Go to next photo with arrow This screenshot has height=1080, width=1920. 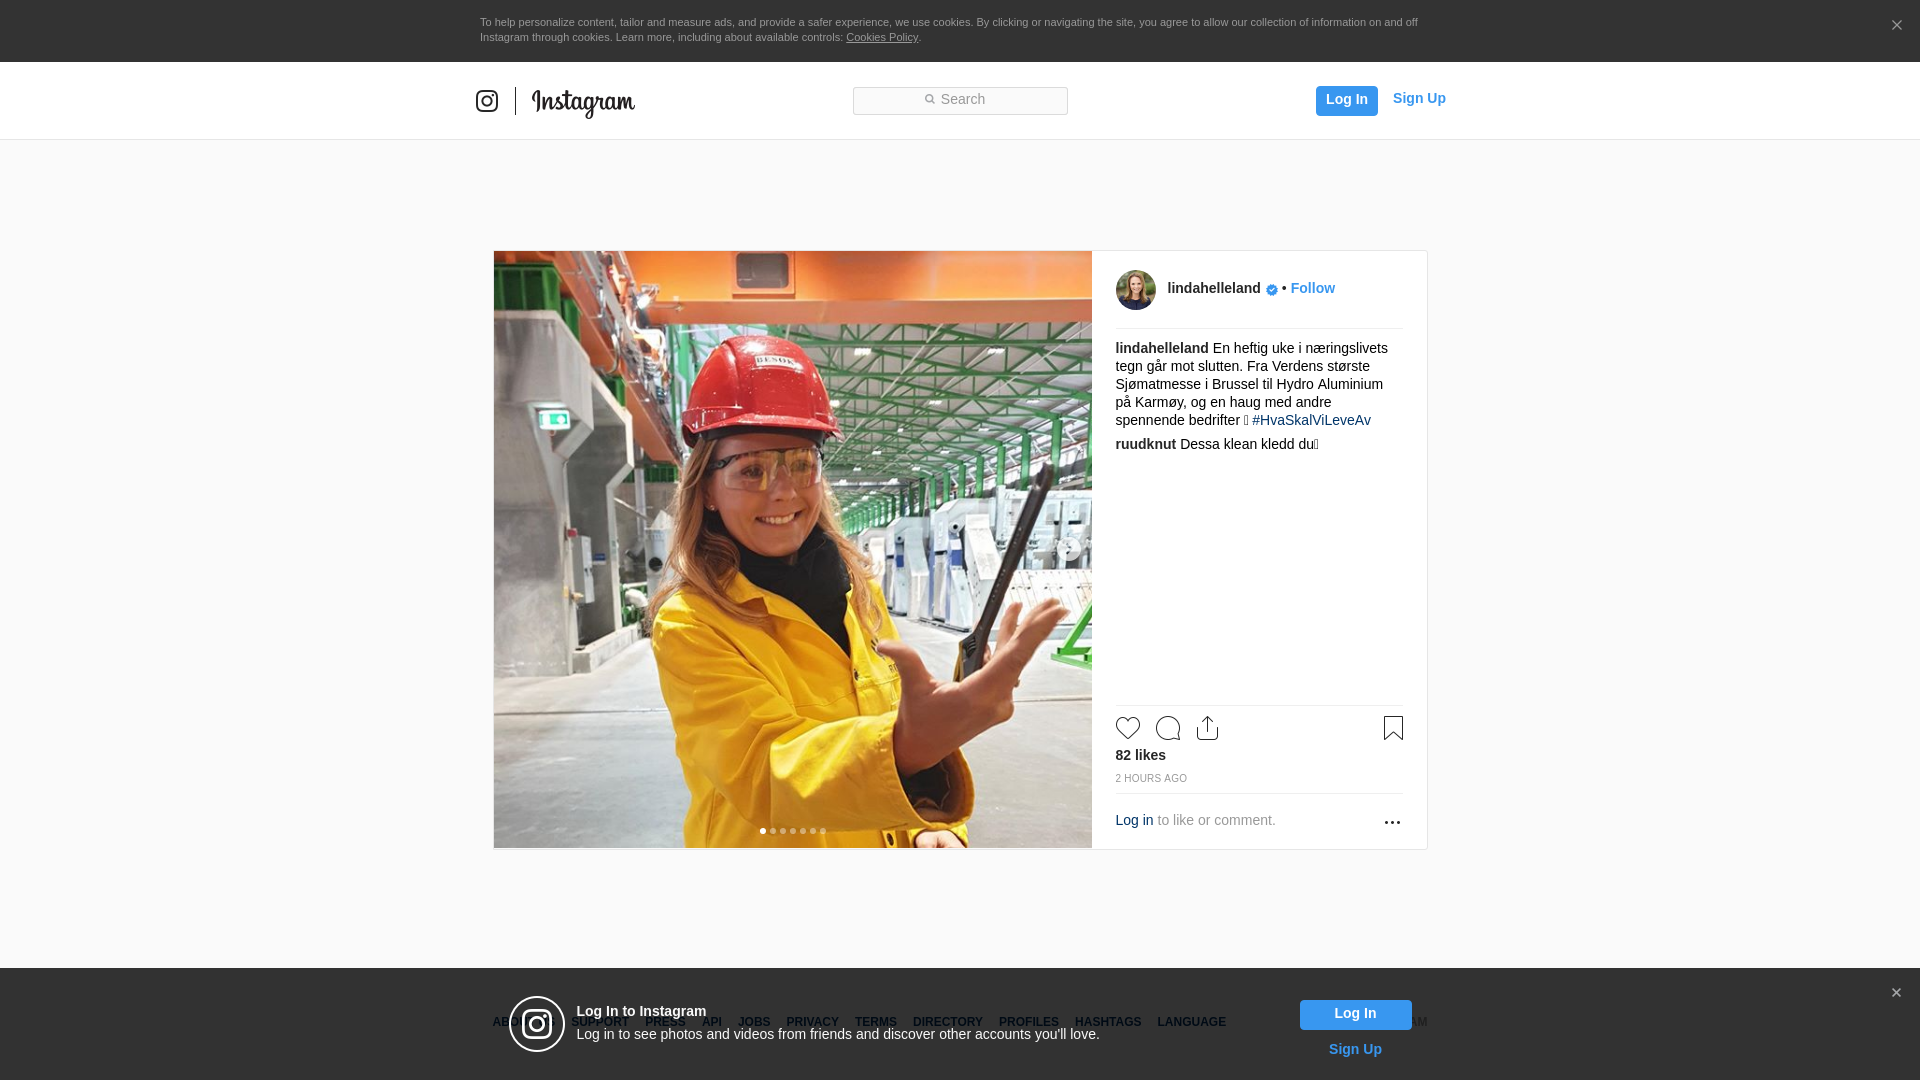pyautogui.click(x=1069, y=549)
